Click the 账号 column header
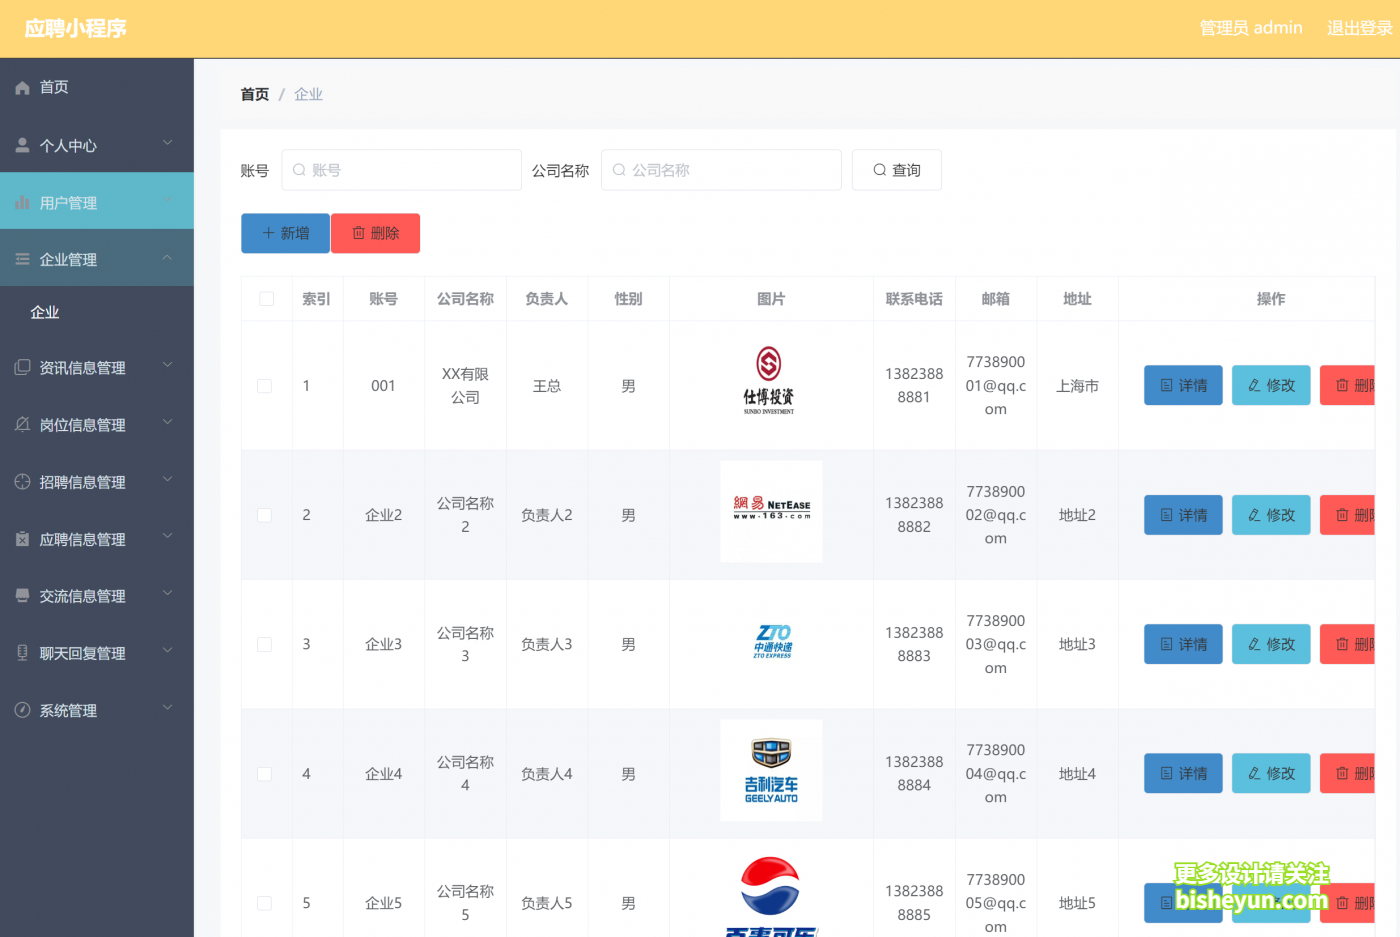The height and width of the screenshot is (937, 1400). pos(383,299)
